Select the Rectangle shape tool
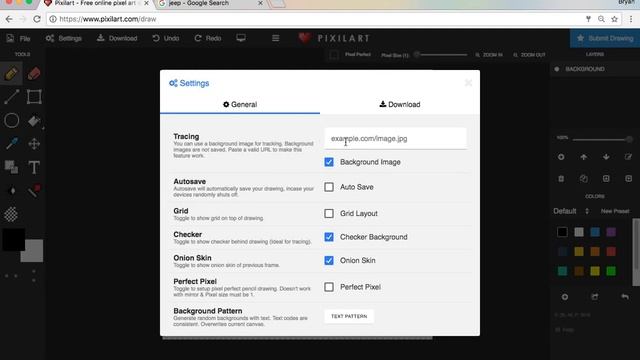The width and height of the screenshot is (640, 360). [34, 97]
